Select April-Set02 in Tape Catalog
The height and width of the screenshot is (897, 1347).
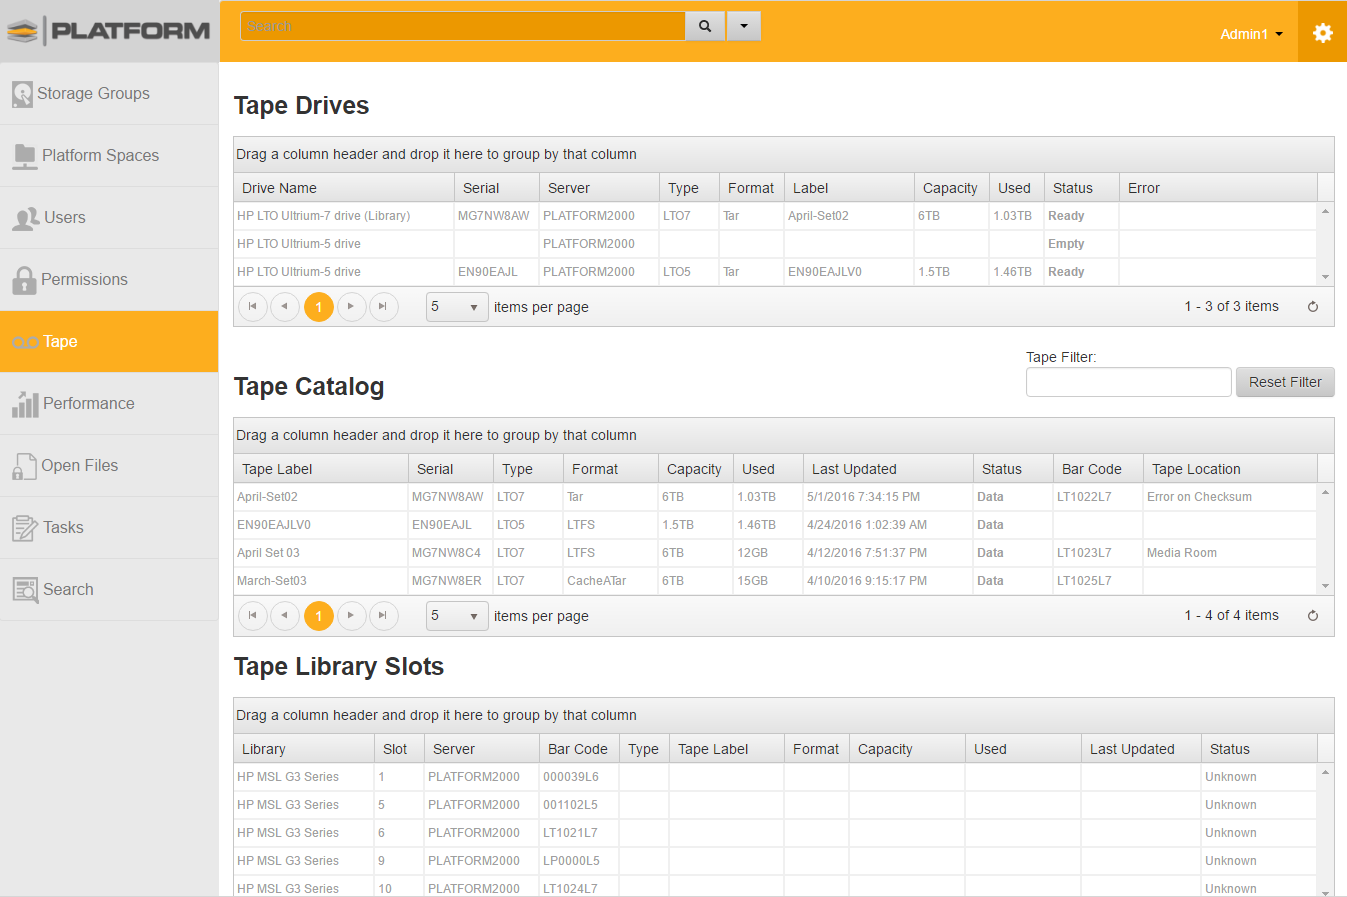pos(267,497)
